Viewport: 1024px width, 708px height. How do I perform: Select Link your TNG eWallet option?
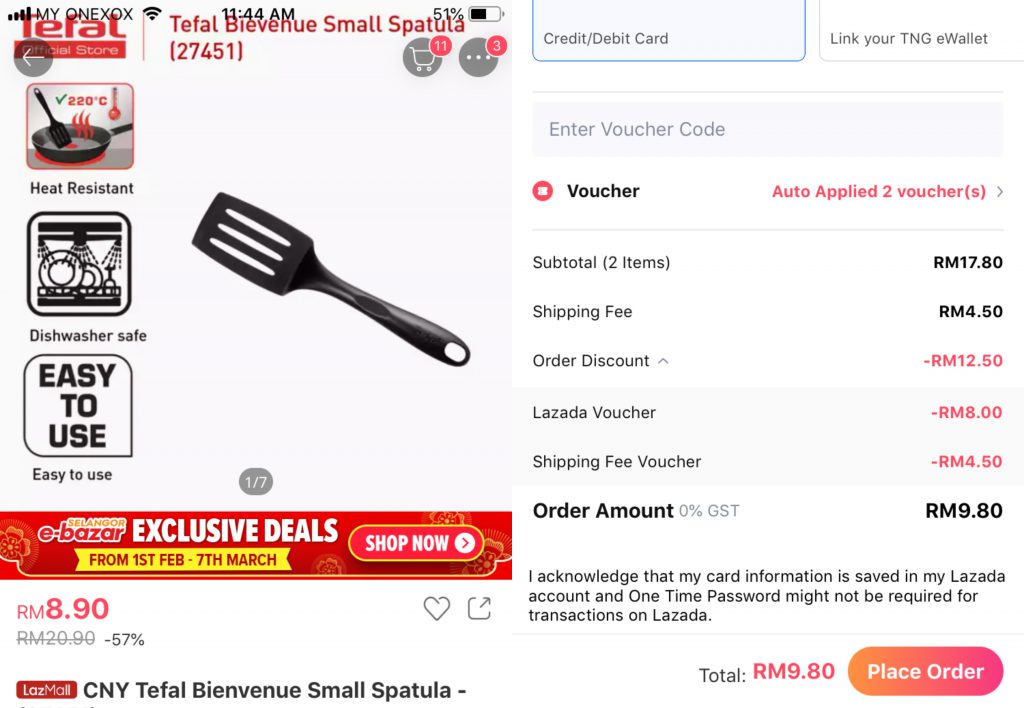click(920, 30)
